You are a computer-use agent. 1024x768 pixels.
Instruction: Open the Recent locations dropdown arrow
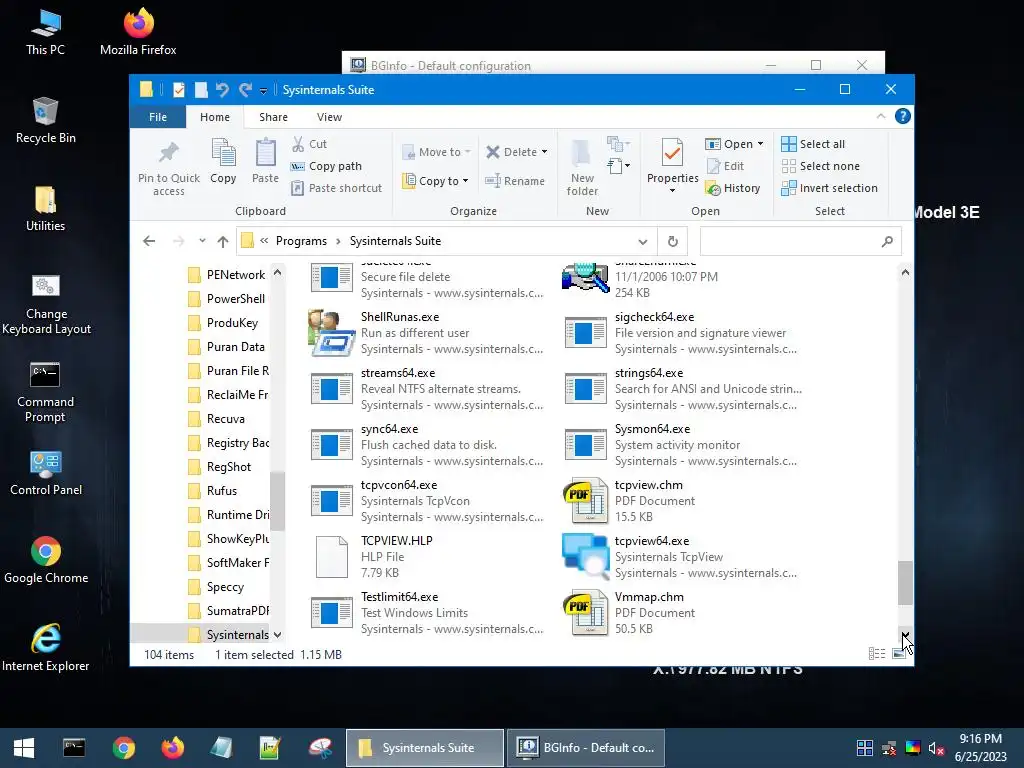pos(202,241)
